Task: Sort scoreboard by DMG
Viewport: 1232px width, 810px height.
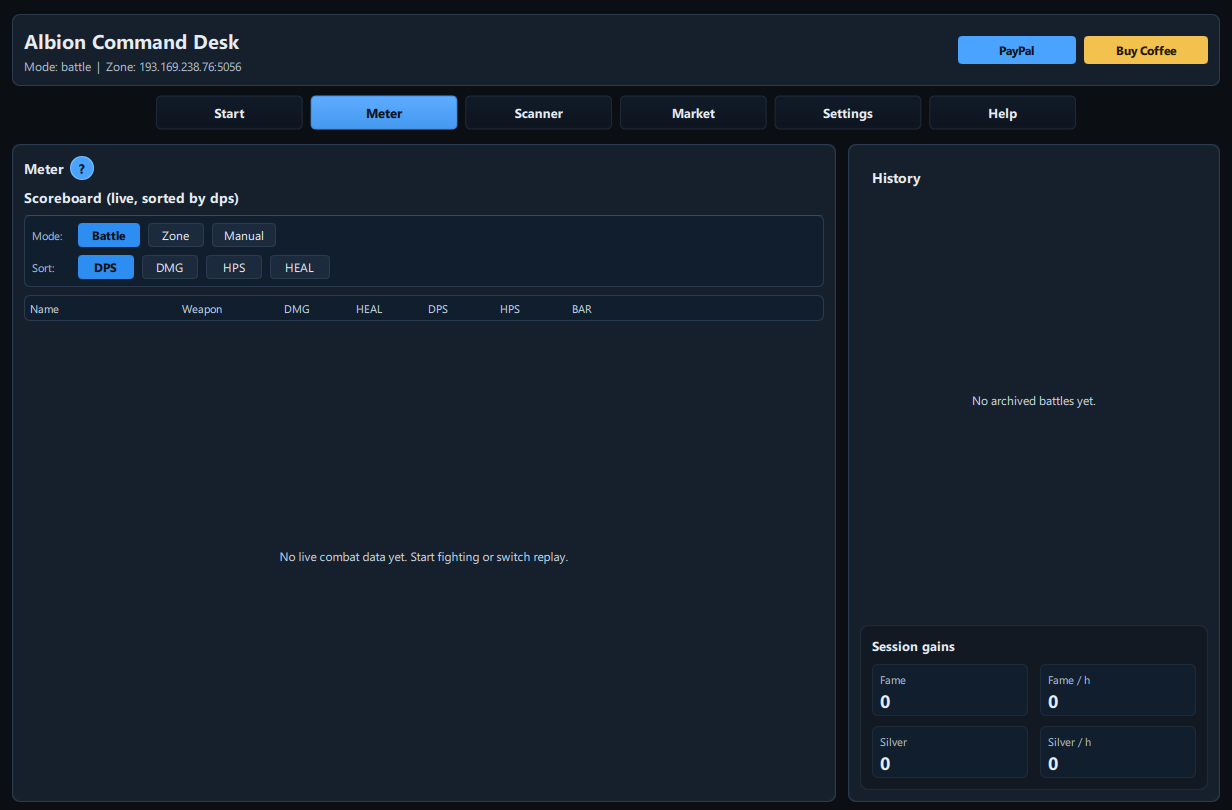Action: pyautogui.click(x=169, y=267)
